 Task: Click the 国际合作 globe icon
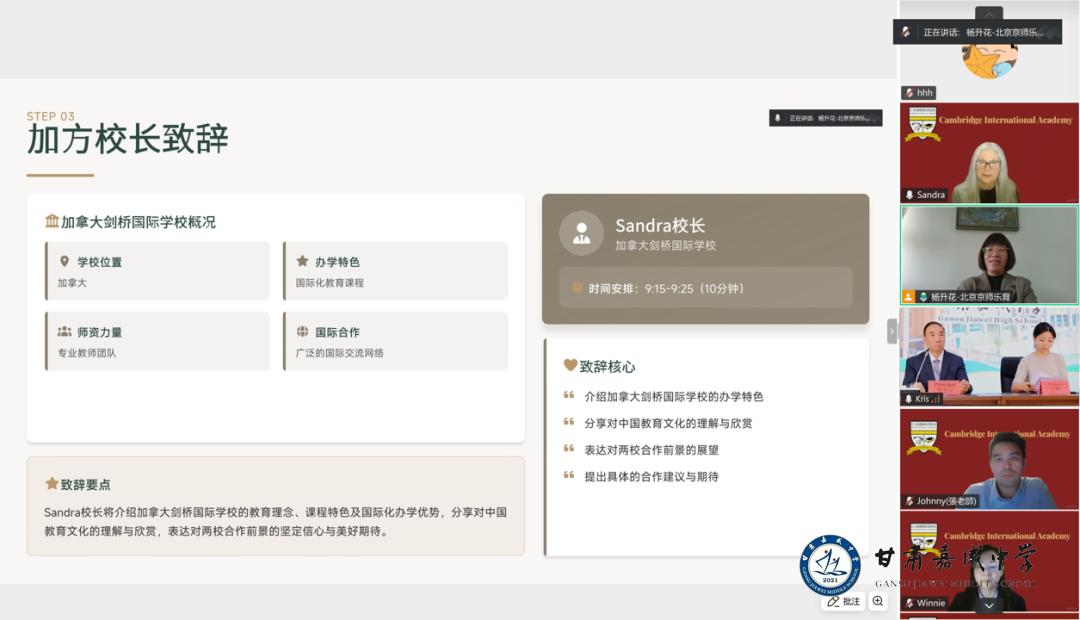tap(302, 331)
